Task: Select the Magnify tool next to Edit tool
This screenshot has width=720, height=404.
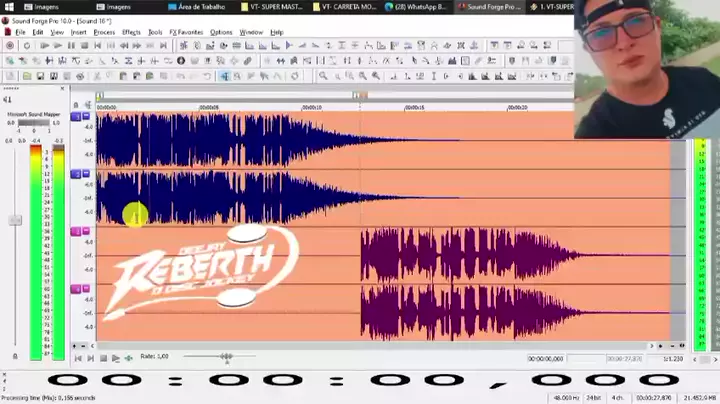Action: pyautogui.click(x=237, y=76)
